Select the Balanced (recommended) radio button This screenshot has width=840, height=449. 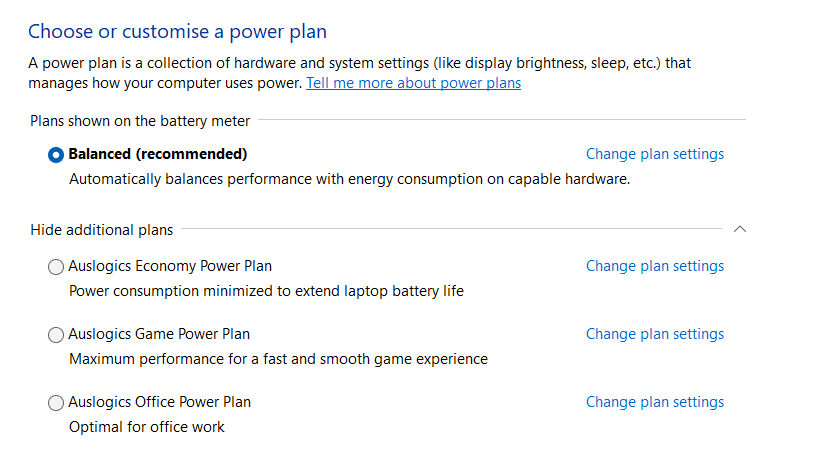[56, 155]
